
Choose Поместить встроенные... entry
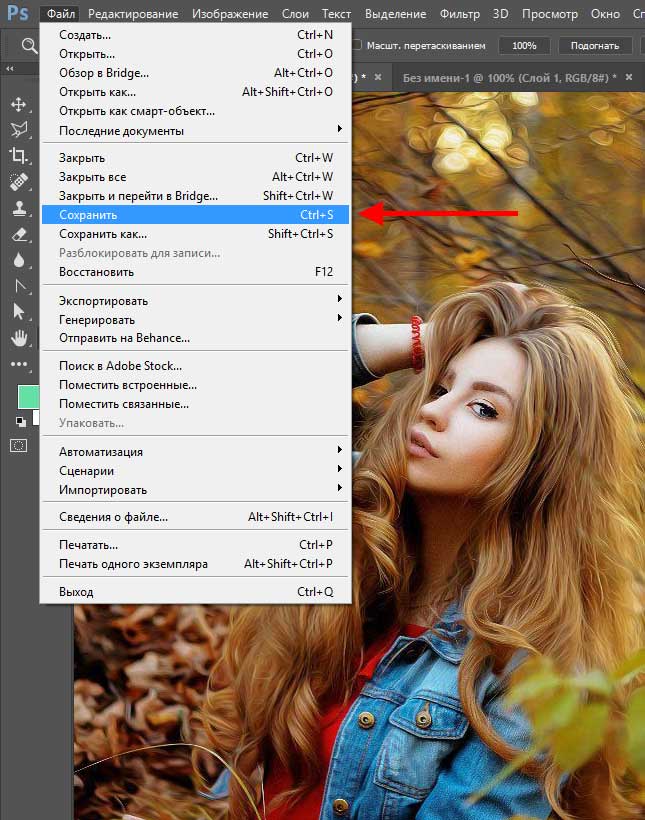[x=195, y=385]
